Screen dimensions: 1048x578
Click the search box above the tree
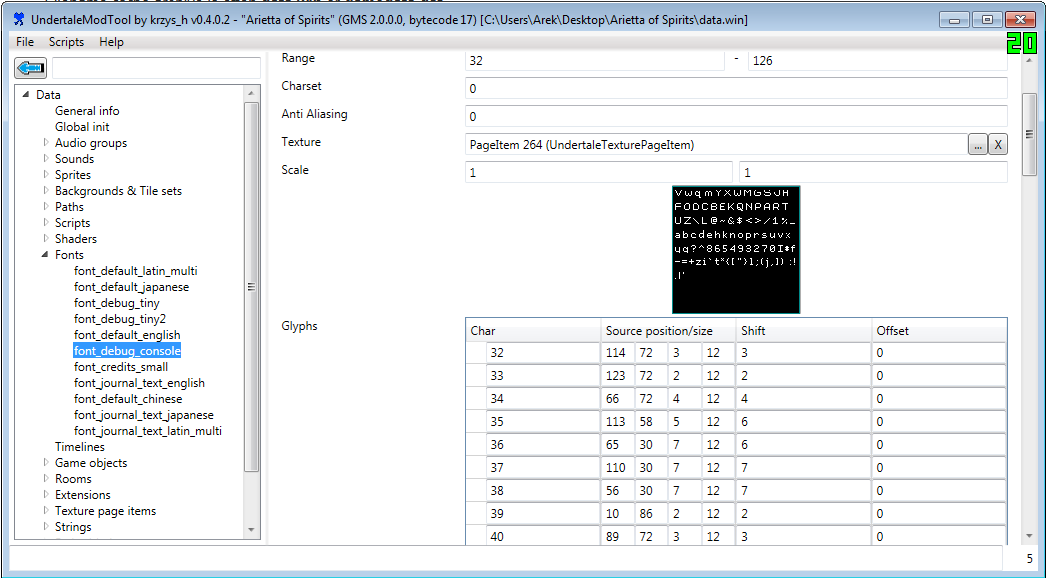[x=156, y=68]
